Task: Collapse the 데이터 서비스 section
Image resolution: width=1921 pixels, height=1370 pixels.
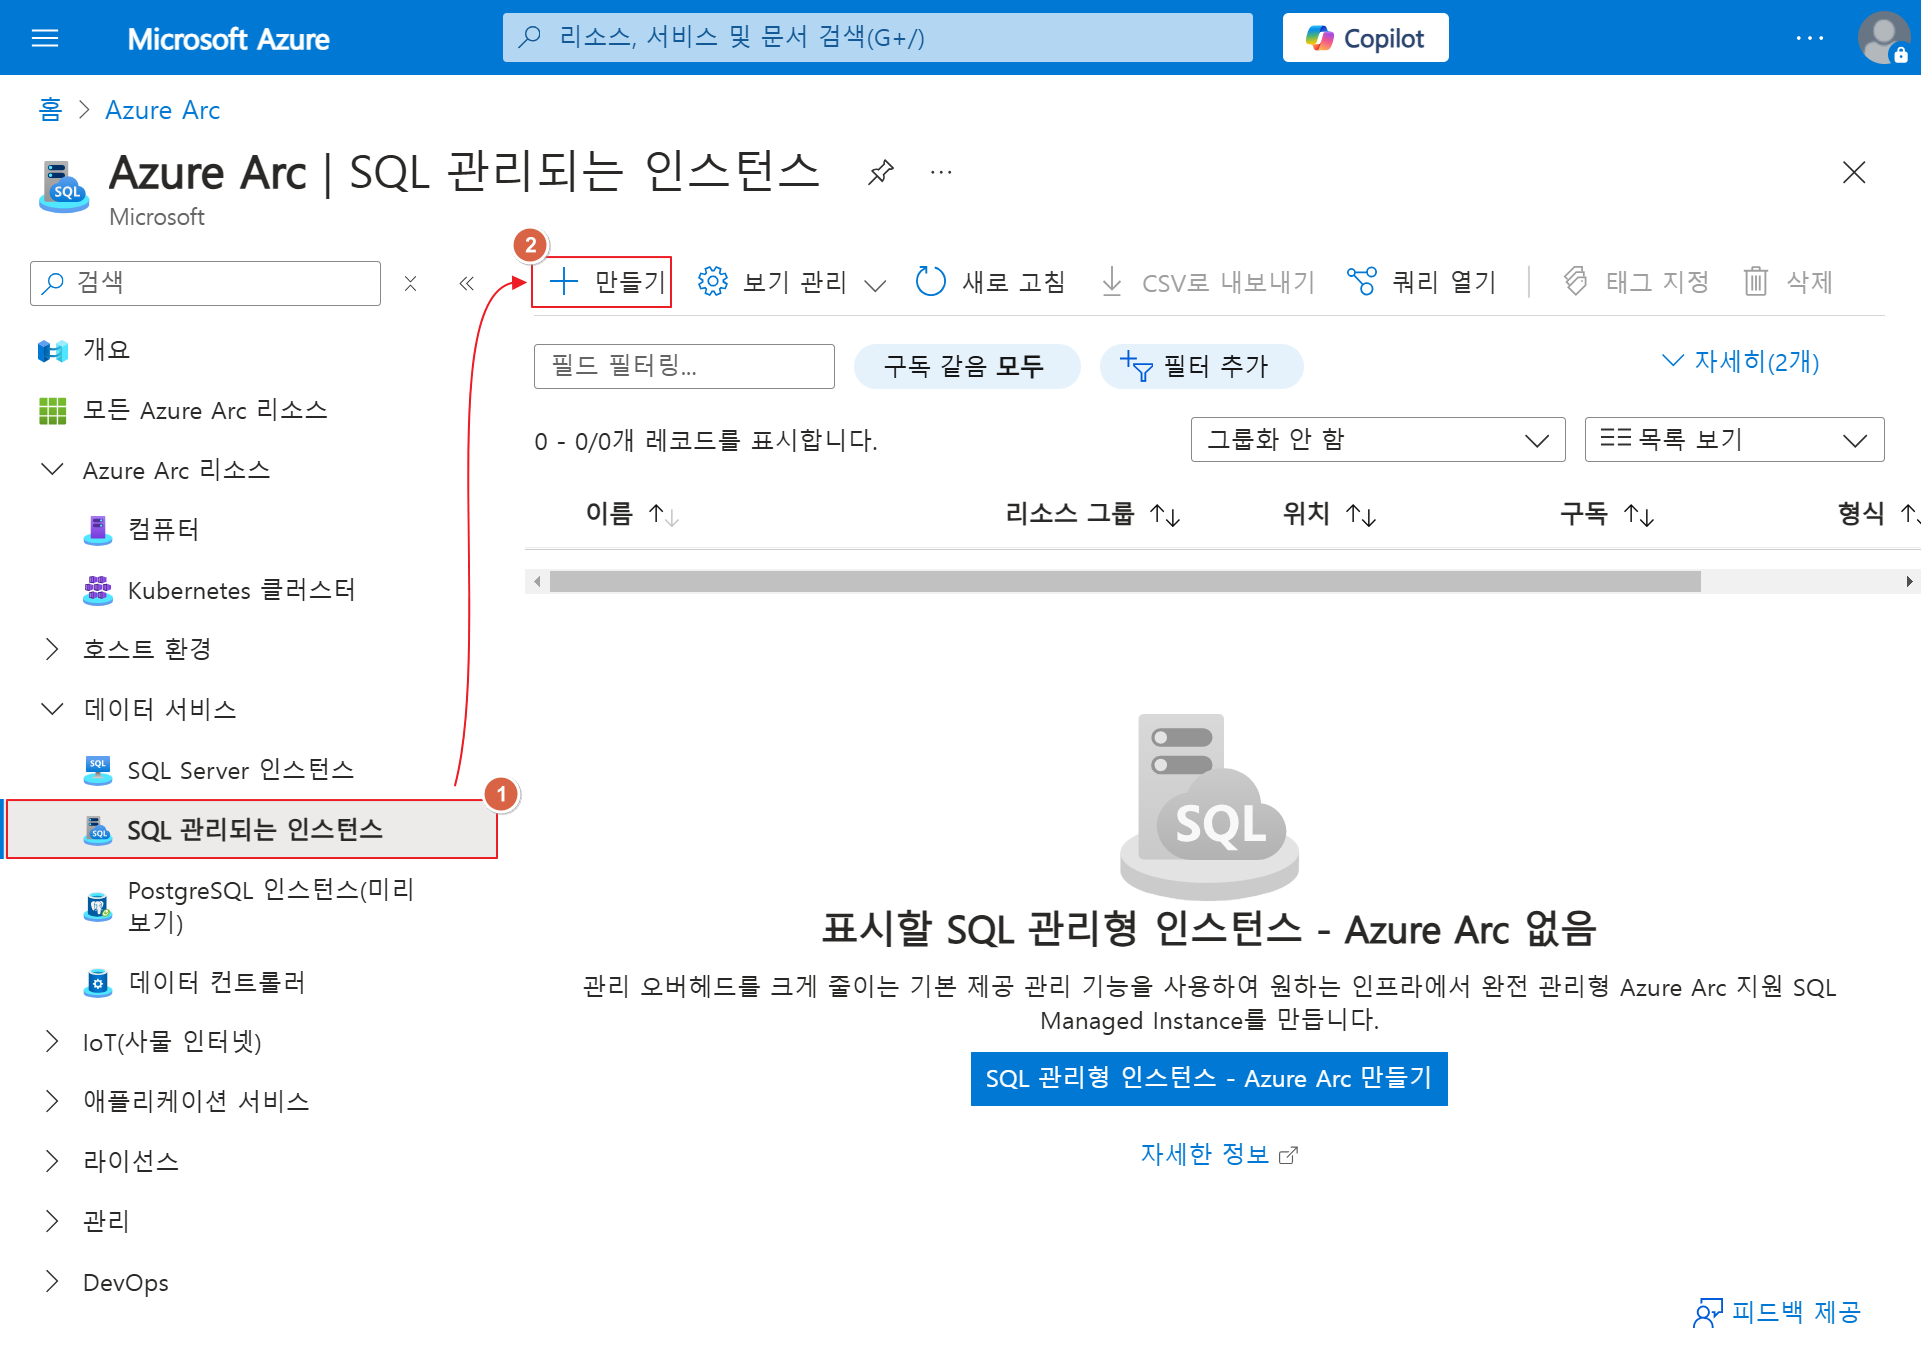Action: tap(52, 709)
